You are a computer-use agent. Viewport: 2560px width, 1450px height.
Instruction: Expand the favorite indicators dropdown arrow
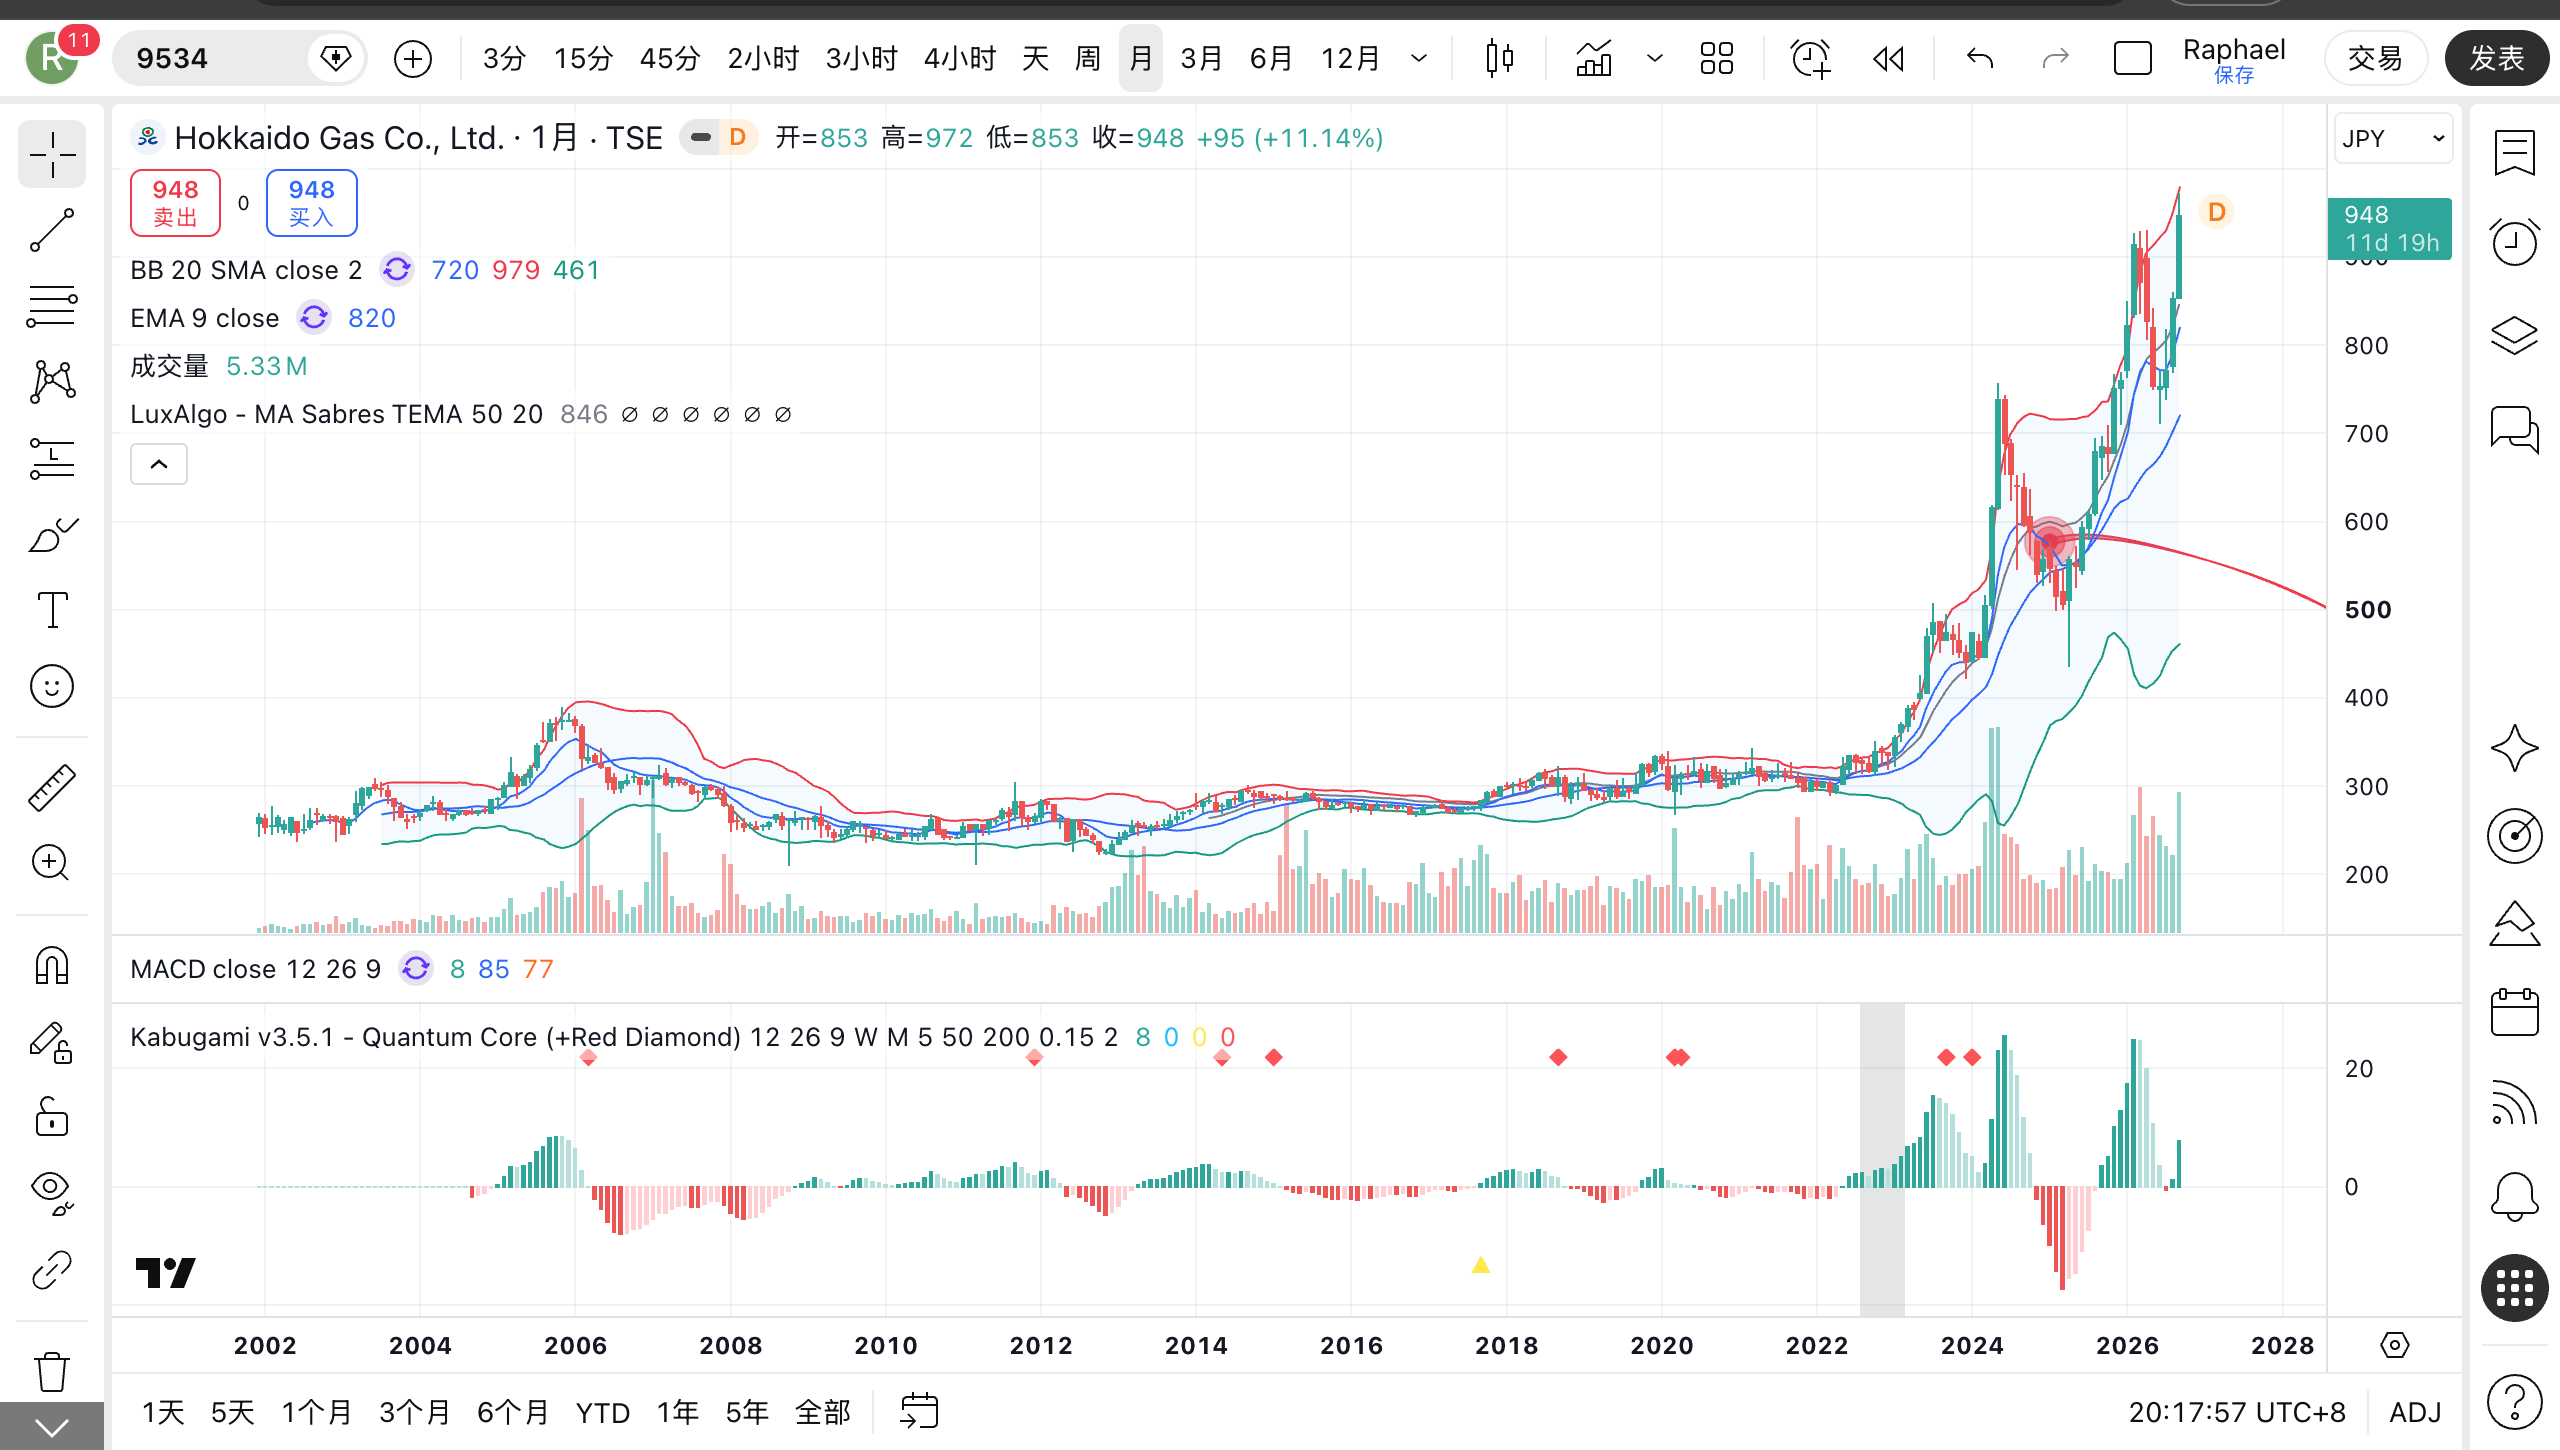pyautogui.click(x=1655, y=59)
